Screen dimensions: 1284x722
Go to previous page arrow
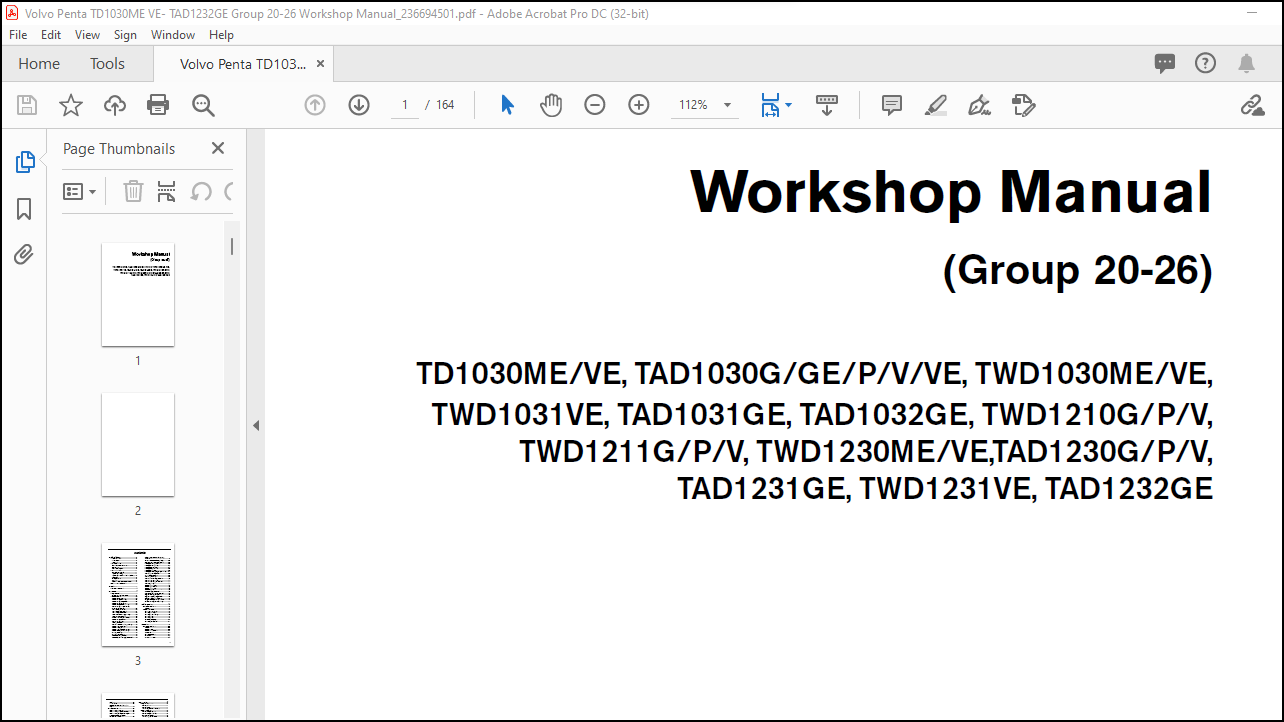(x=315, y=105)
